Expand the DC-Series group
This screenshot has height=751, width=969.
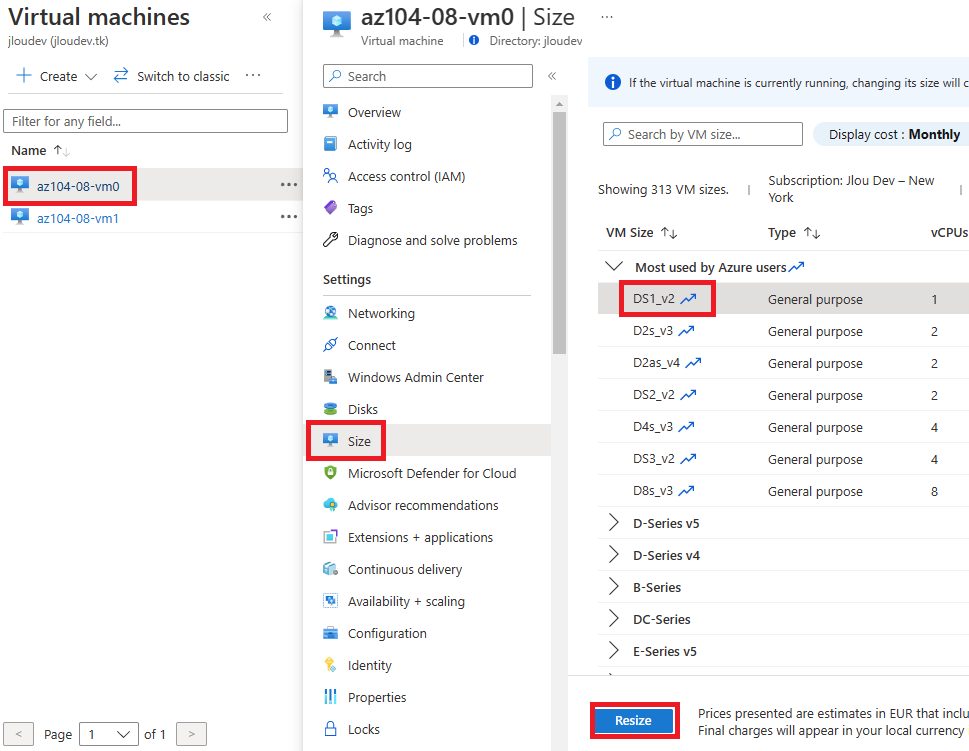(x=614, y=619)
